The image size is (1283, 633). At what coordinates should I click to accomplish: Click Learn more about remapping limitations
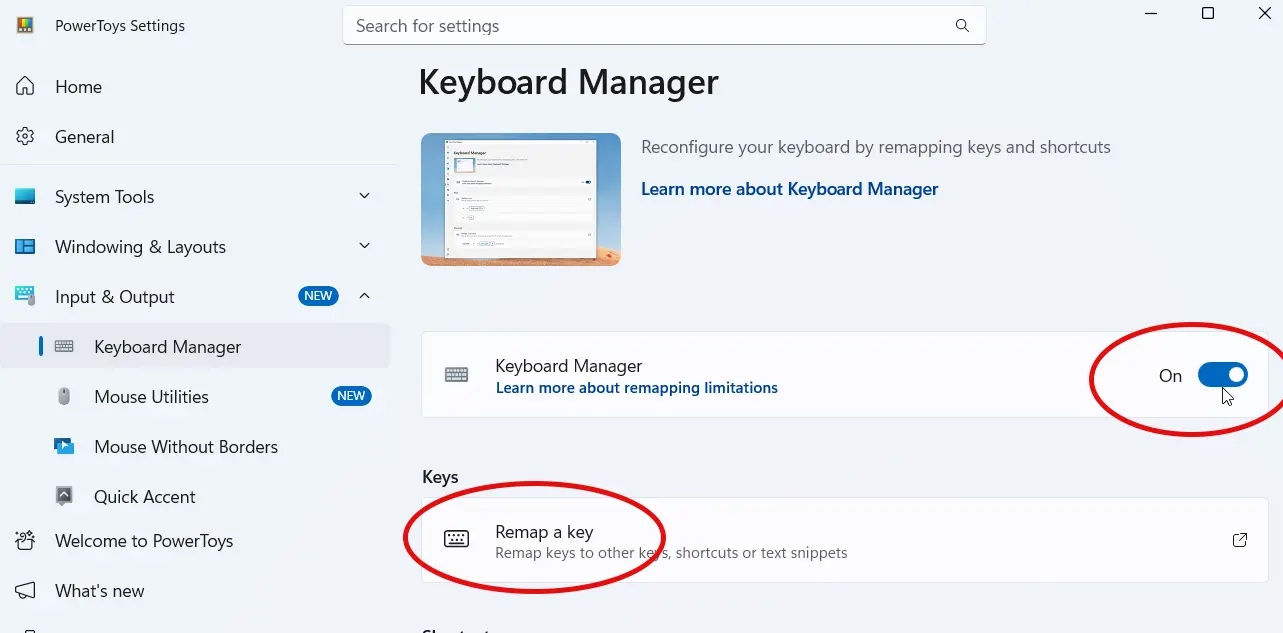pos(637,387)
